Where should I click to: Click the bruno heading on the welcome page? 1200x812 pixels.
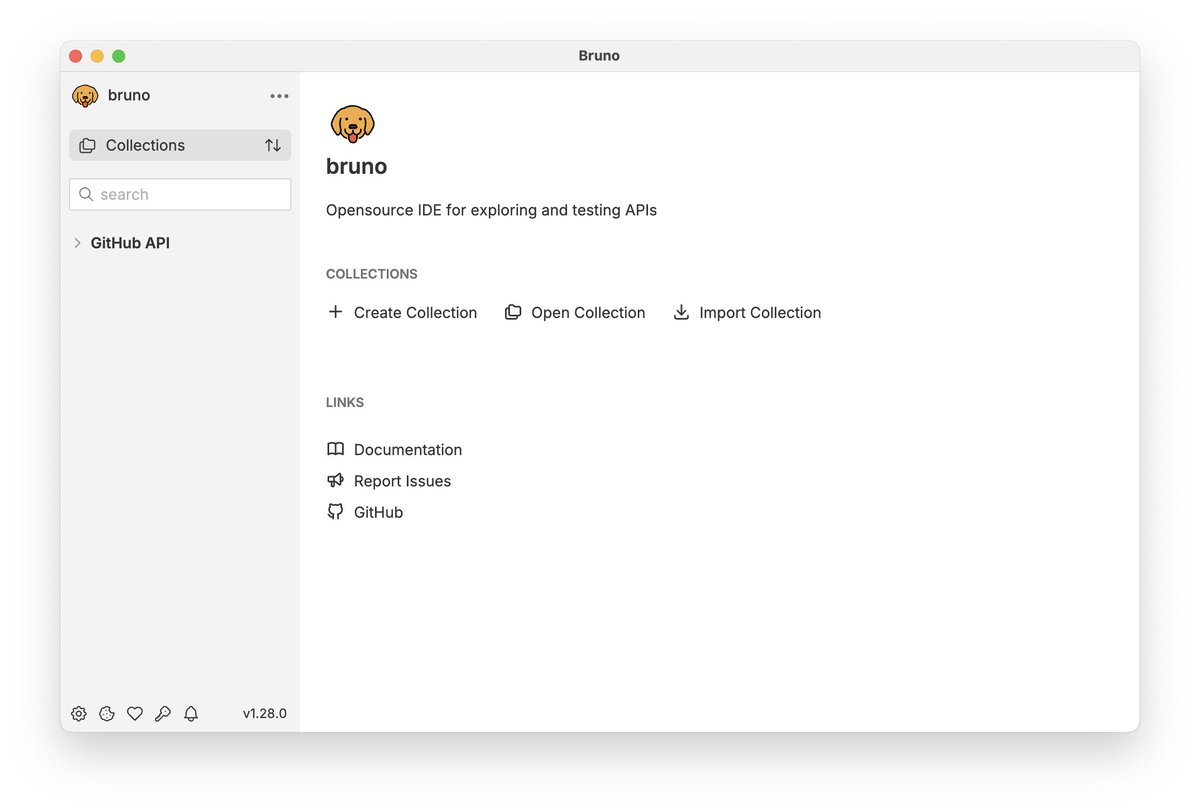pyautogui.click(x=356, y=167)
